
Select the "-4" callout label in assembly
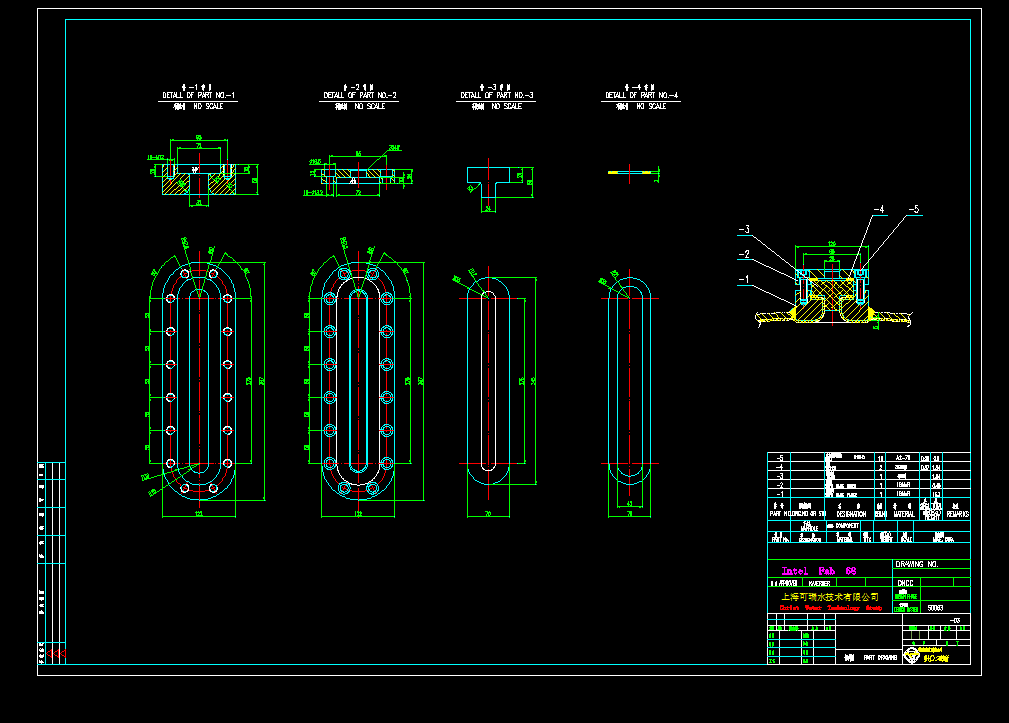click(x=879, y=209)
